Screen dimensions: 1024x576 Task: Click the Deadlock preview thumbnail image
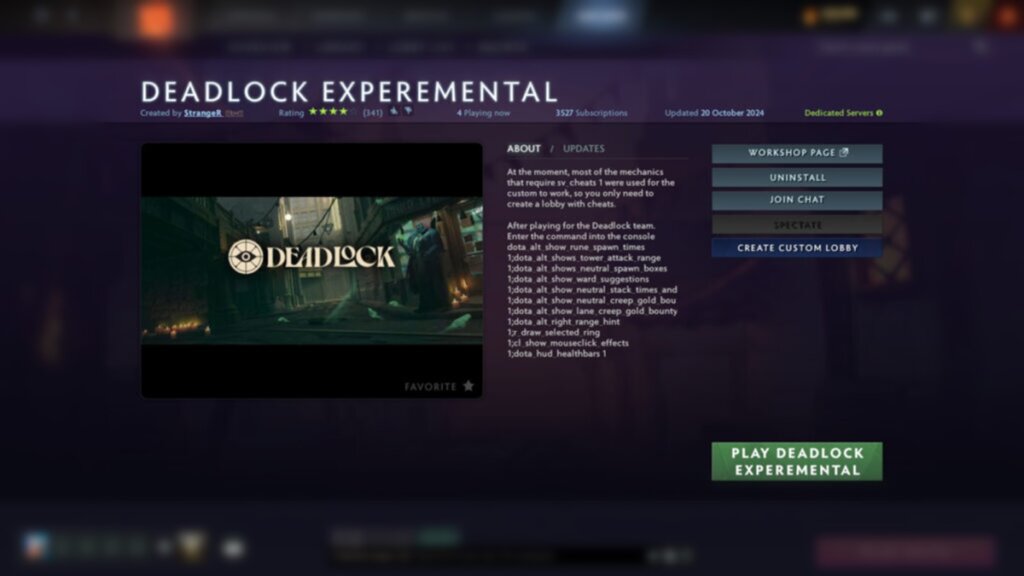310,265
